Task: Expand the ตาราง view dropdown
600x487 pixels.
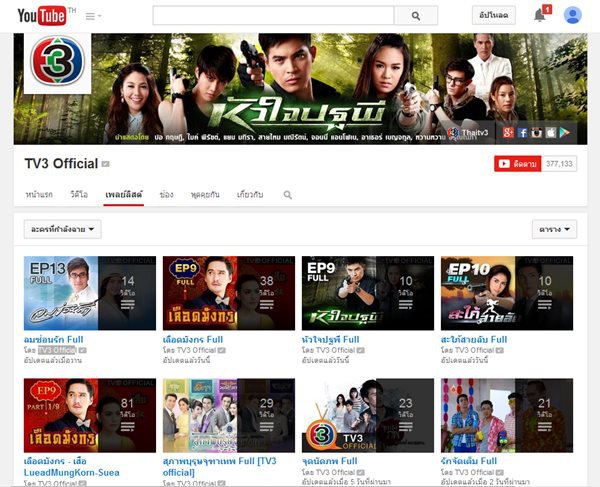Action: (554, 229)
